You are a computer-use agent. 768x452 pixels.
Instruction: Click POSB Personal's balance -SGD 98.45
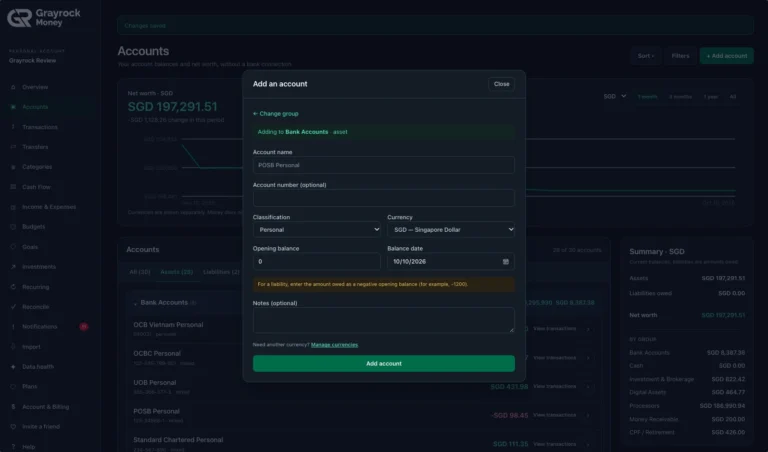509,415
